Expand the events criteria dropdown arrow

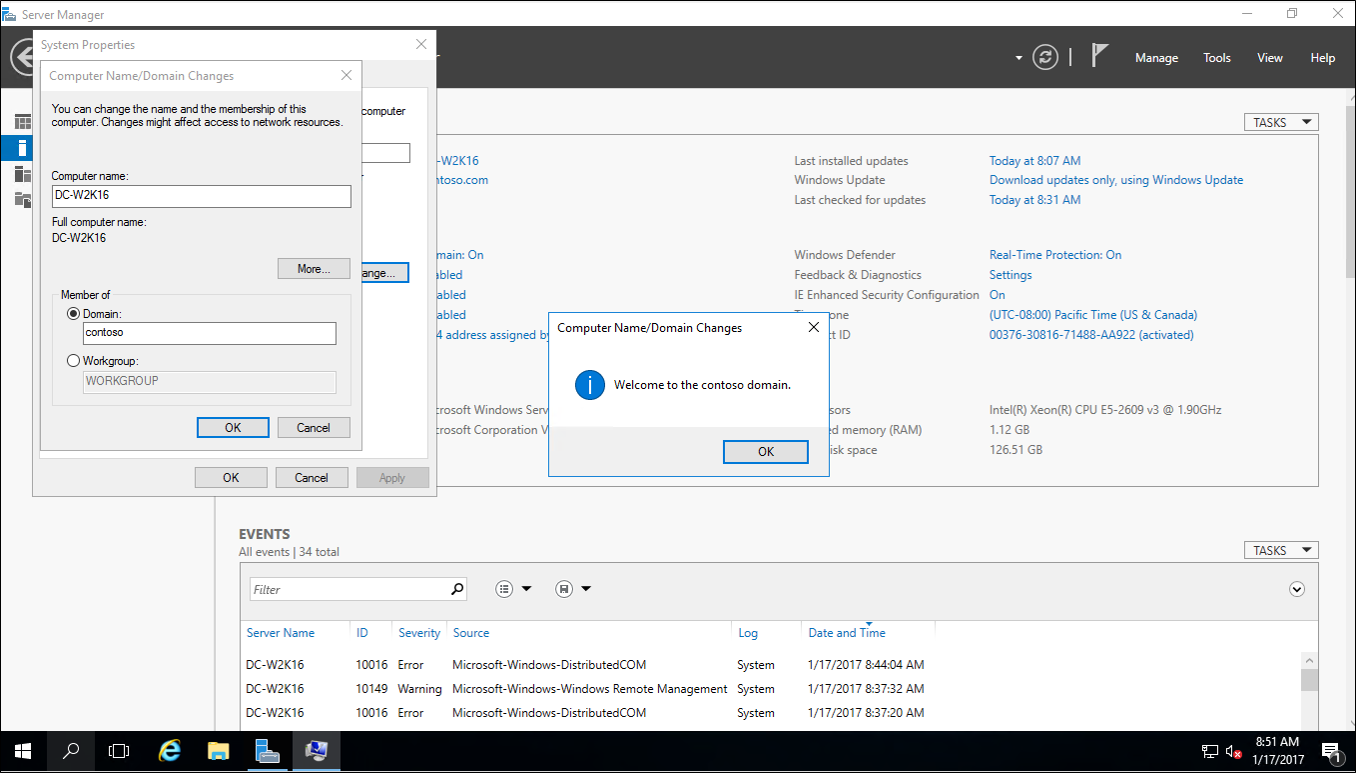527,589
